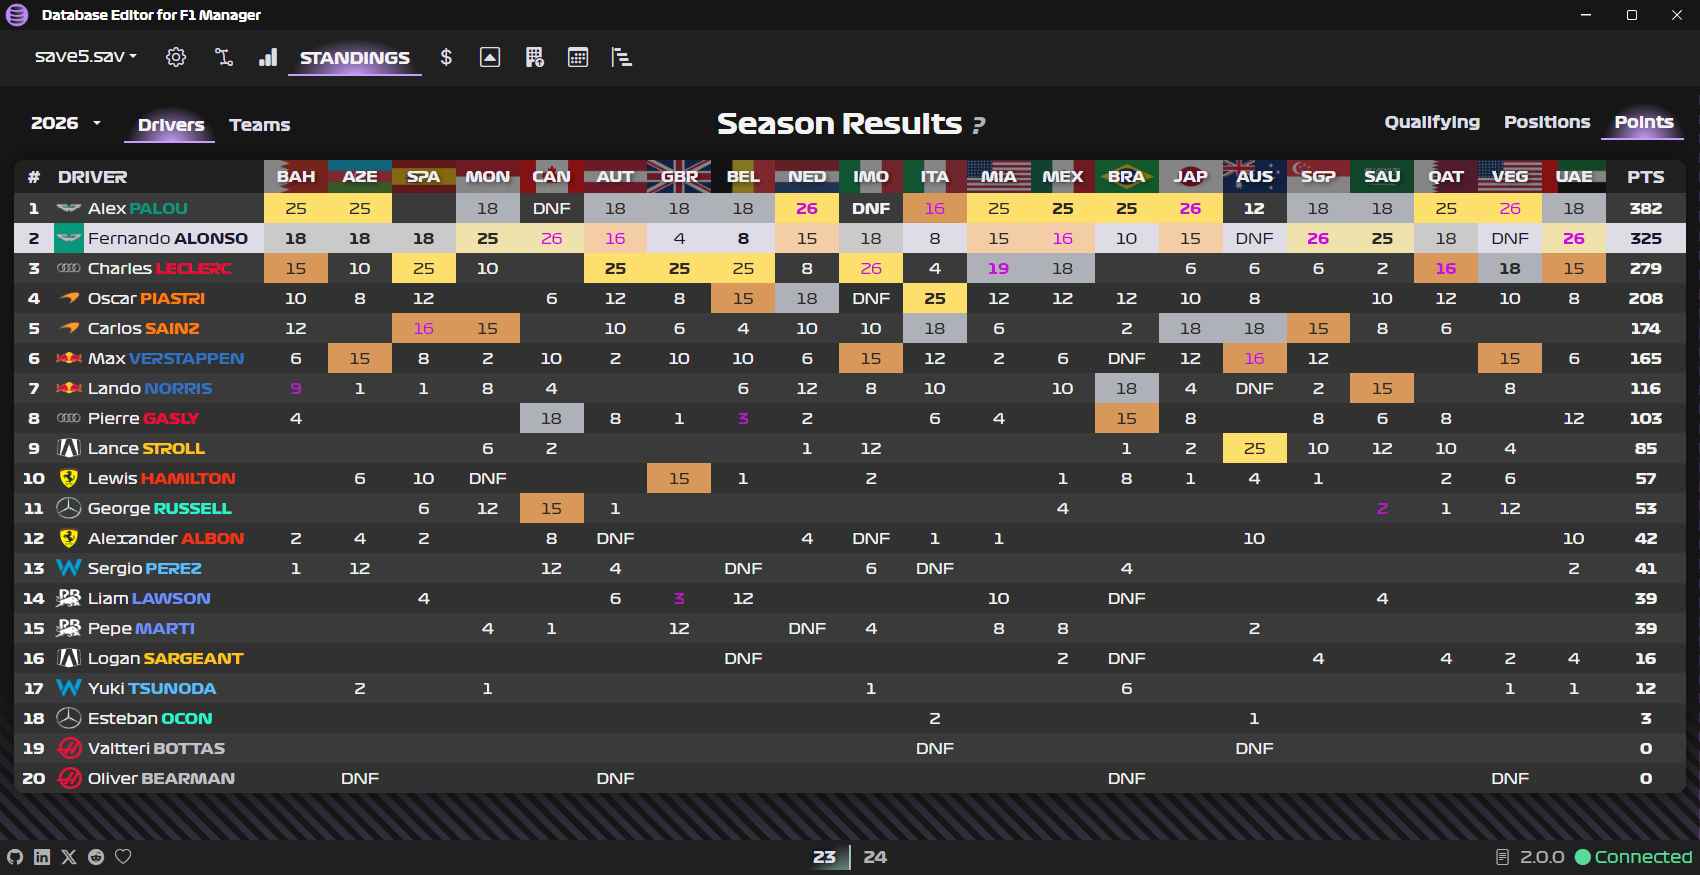1700x875 pixels.
Task: Open the building facilities icon
Action: (x=534, y=57)
